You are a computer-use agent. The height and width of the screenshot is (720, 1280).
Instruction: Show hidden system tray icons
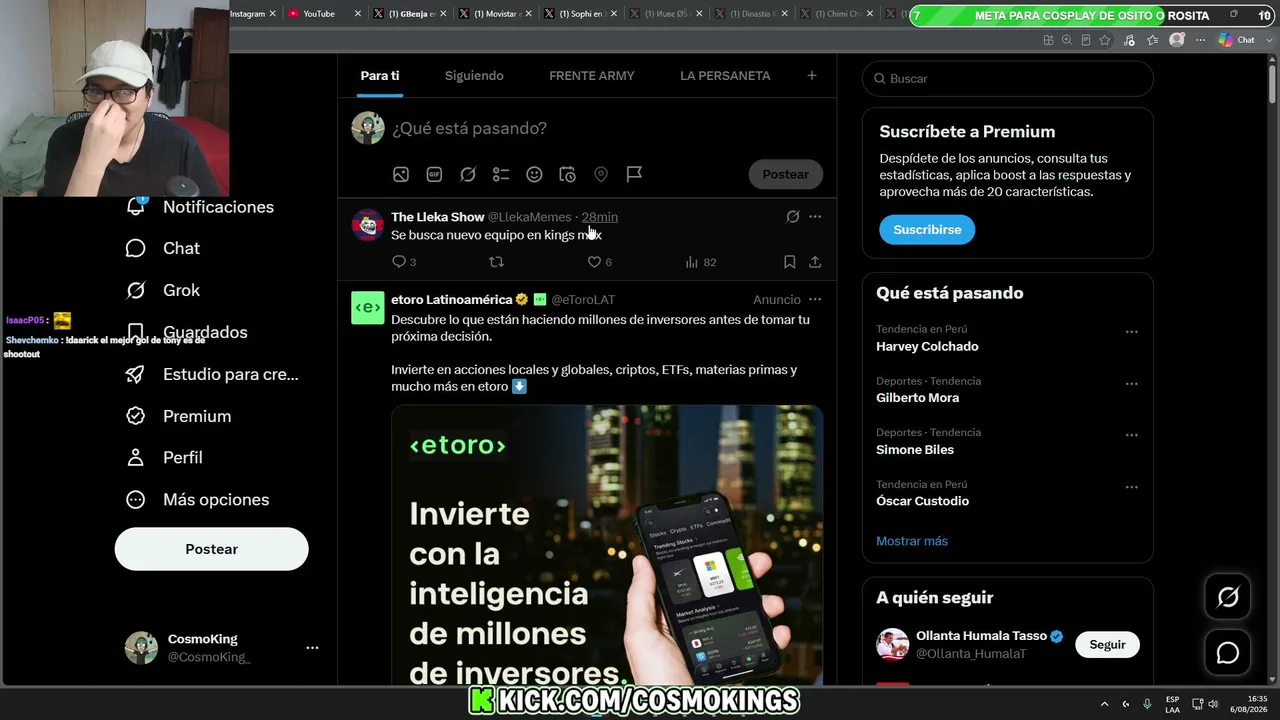click(1104, 704)
